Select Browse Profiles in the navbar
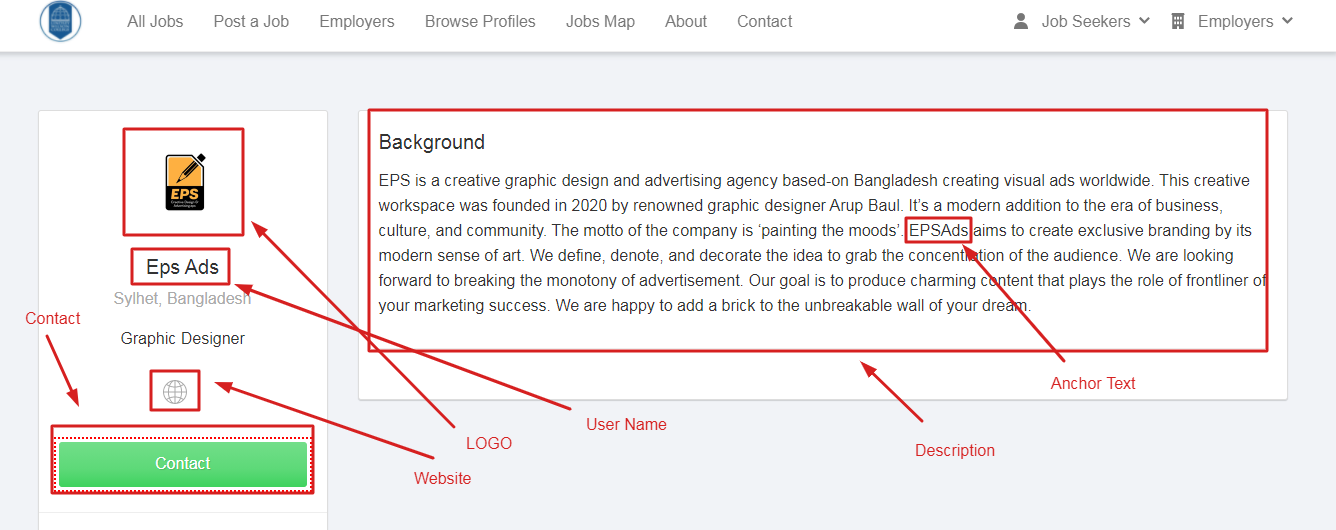1336x530 pixels. [x=480, y=21]
